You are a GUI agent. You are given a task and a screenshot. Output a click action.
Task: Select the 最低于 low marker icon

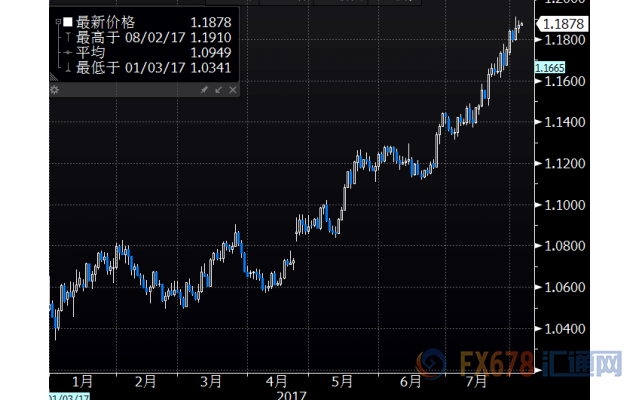click(x=66, y=65)
